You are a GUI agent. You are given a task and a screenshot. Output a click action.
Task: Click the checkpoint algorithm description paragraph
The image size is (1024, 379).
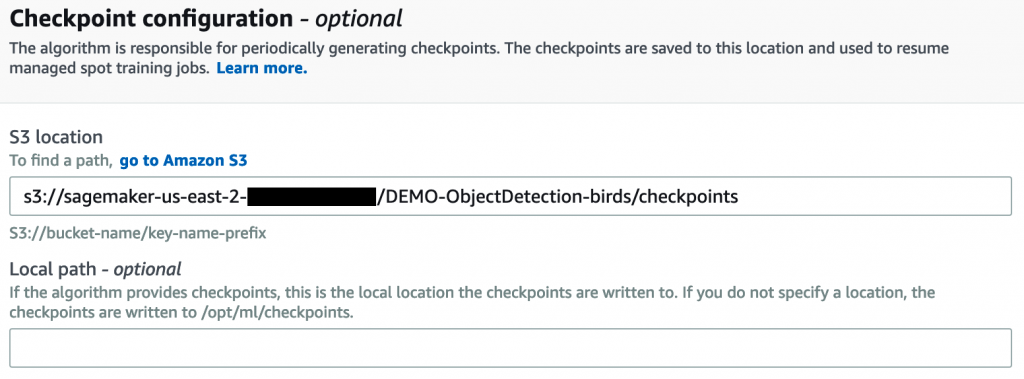479,58
